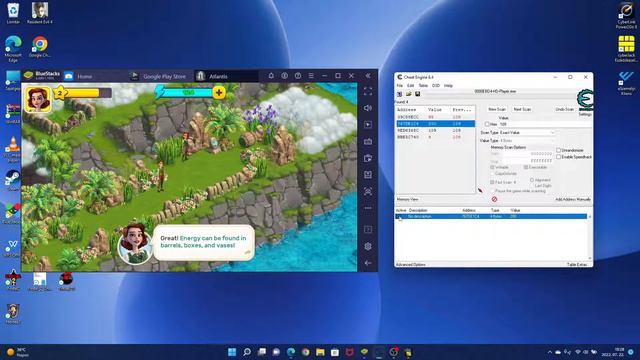This screenshot has width=640, height=360.
Task: Enable the Speedhack checkbox
Action: [x=559, y=157]
